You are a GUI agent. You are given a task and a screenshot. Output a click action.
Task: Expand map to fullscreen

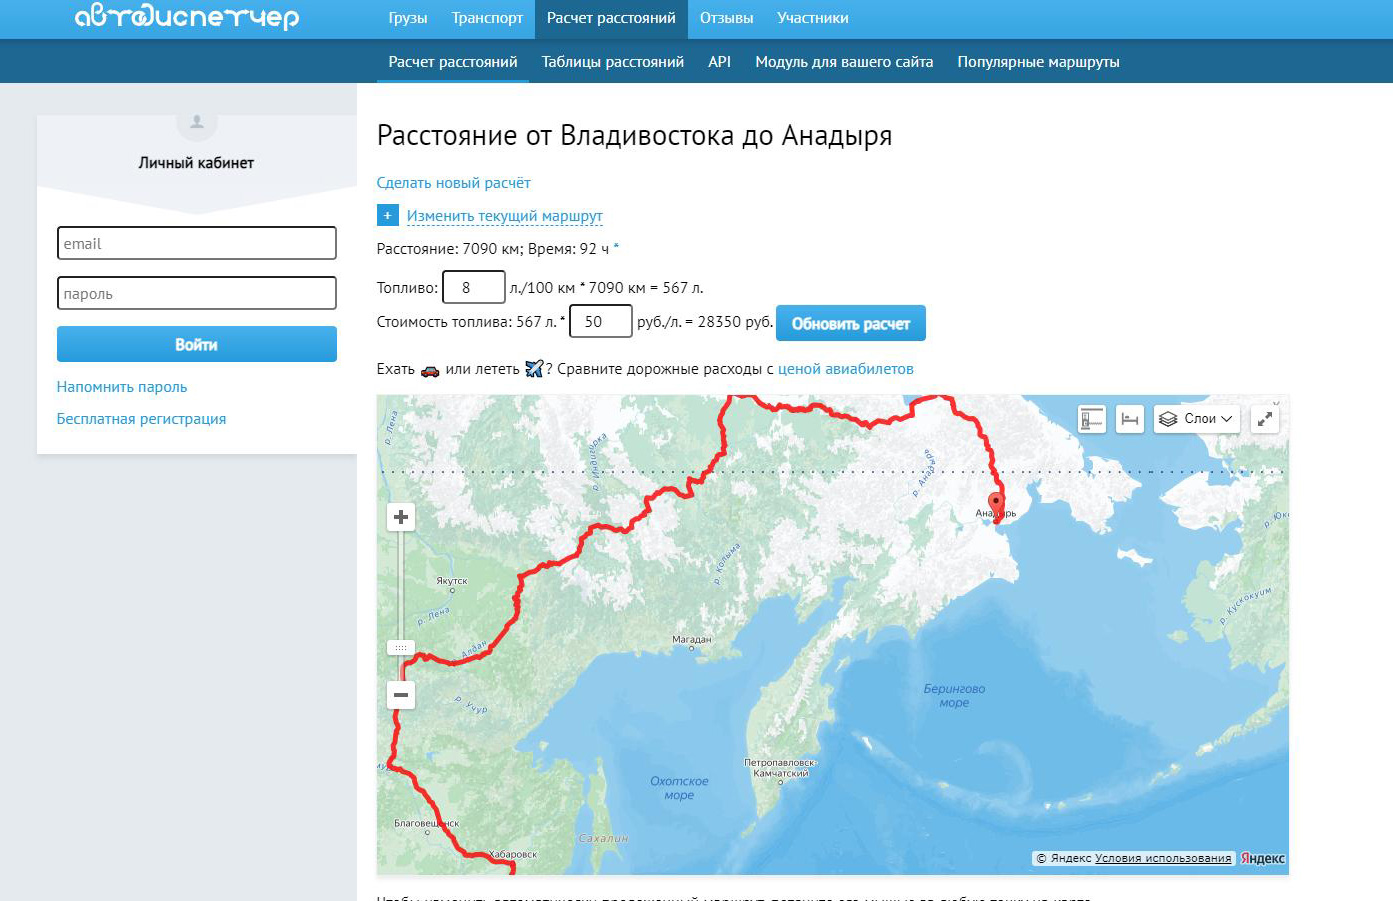1265,419
